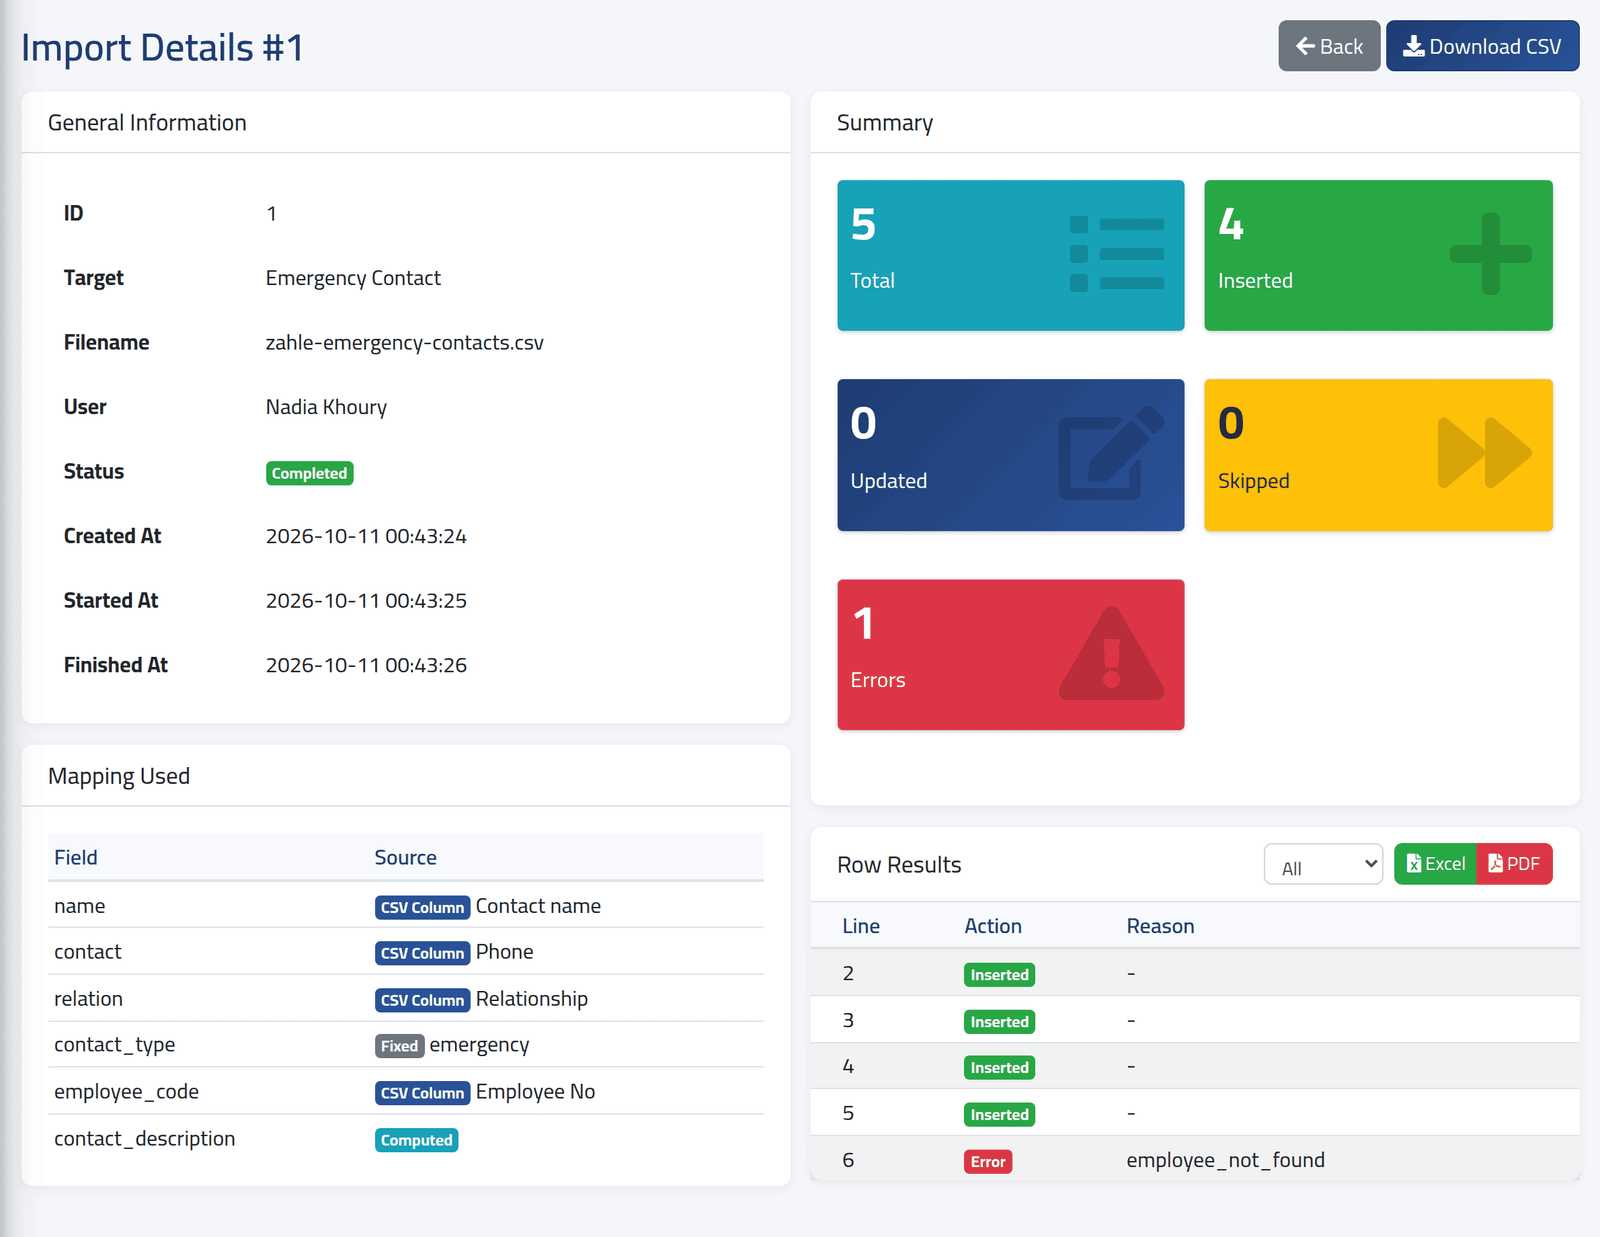Click the employee_not_found reason text
The height and width of the screenshot is (1237, 1600).
click(x=1225, y=1160)
